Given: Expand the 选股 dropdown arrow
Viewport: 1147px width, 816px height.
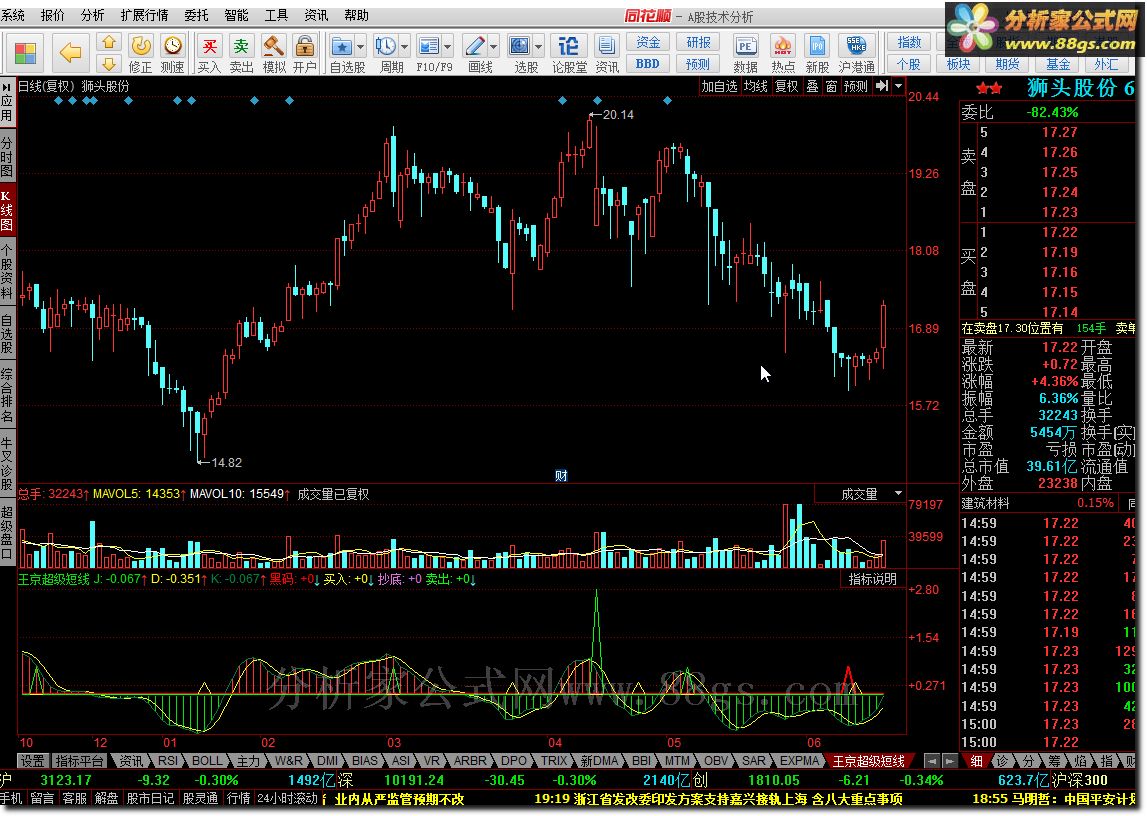Looking at the screenshot, I should (538, 48).
